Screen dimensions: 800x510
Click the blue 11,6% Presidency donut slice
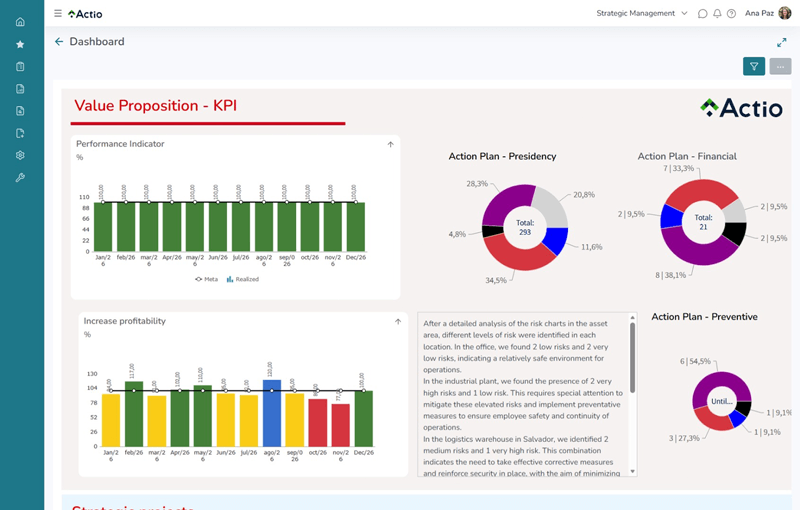pyautogui.click(x=556, y=240)
